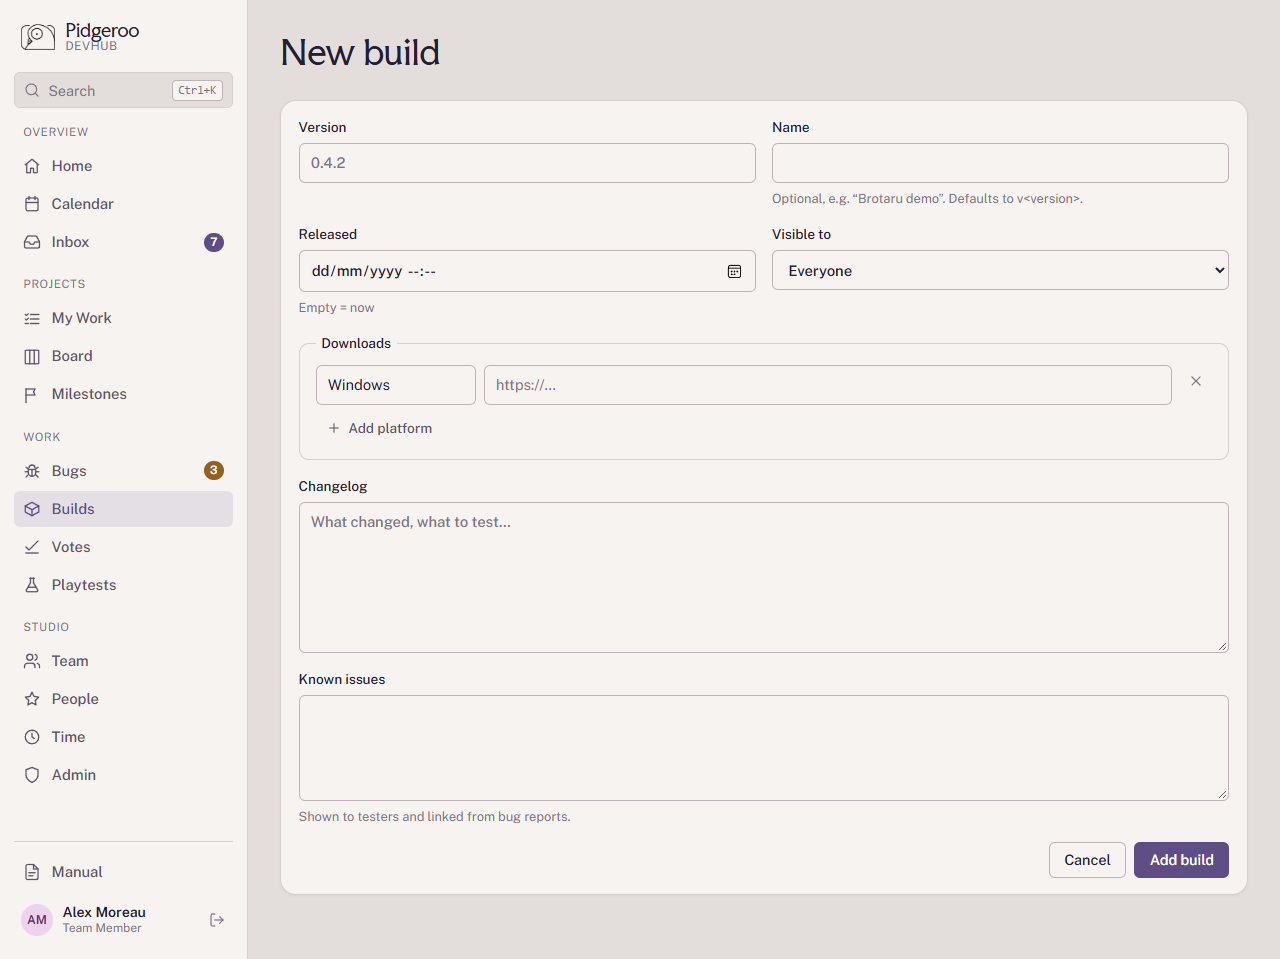Click into the Changelog text area
1280x959 pixels.
click(764, 577)
